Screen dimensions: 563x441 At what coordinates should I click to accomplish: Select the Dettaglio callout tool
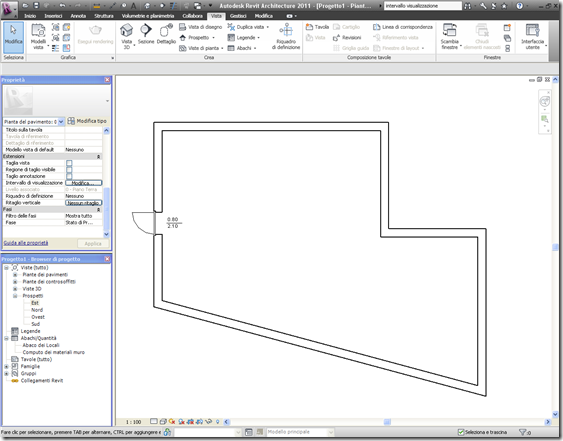166,34
